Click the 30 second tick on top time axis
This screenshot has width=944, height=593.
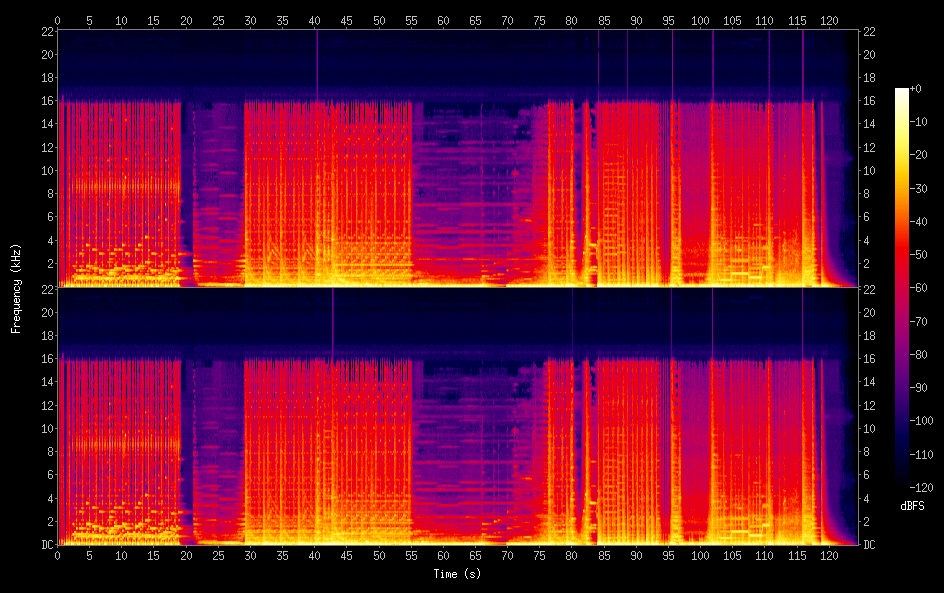click(x=250, y=20)
